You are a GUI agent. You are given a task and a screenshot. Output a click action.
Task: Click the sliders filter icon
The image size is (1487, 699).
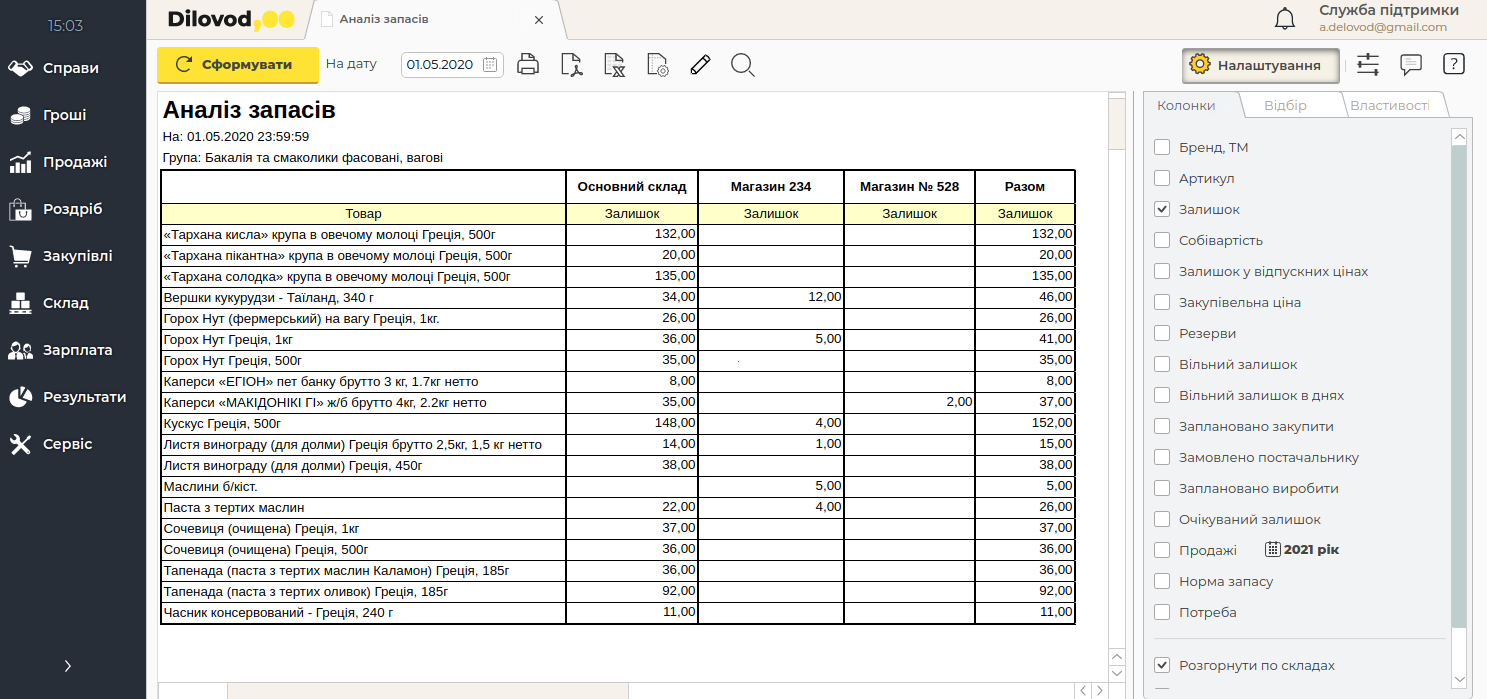(1368, 65)
